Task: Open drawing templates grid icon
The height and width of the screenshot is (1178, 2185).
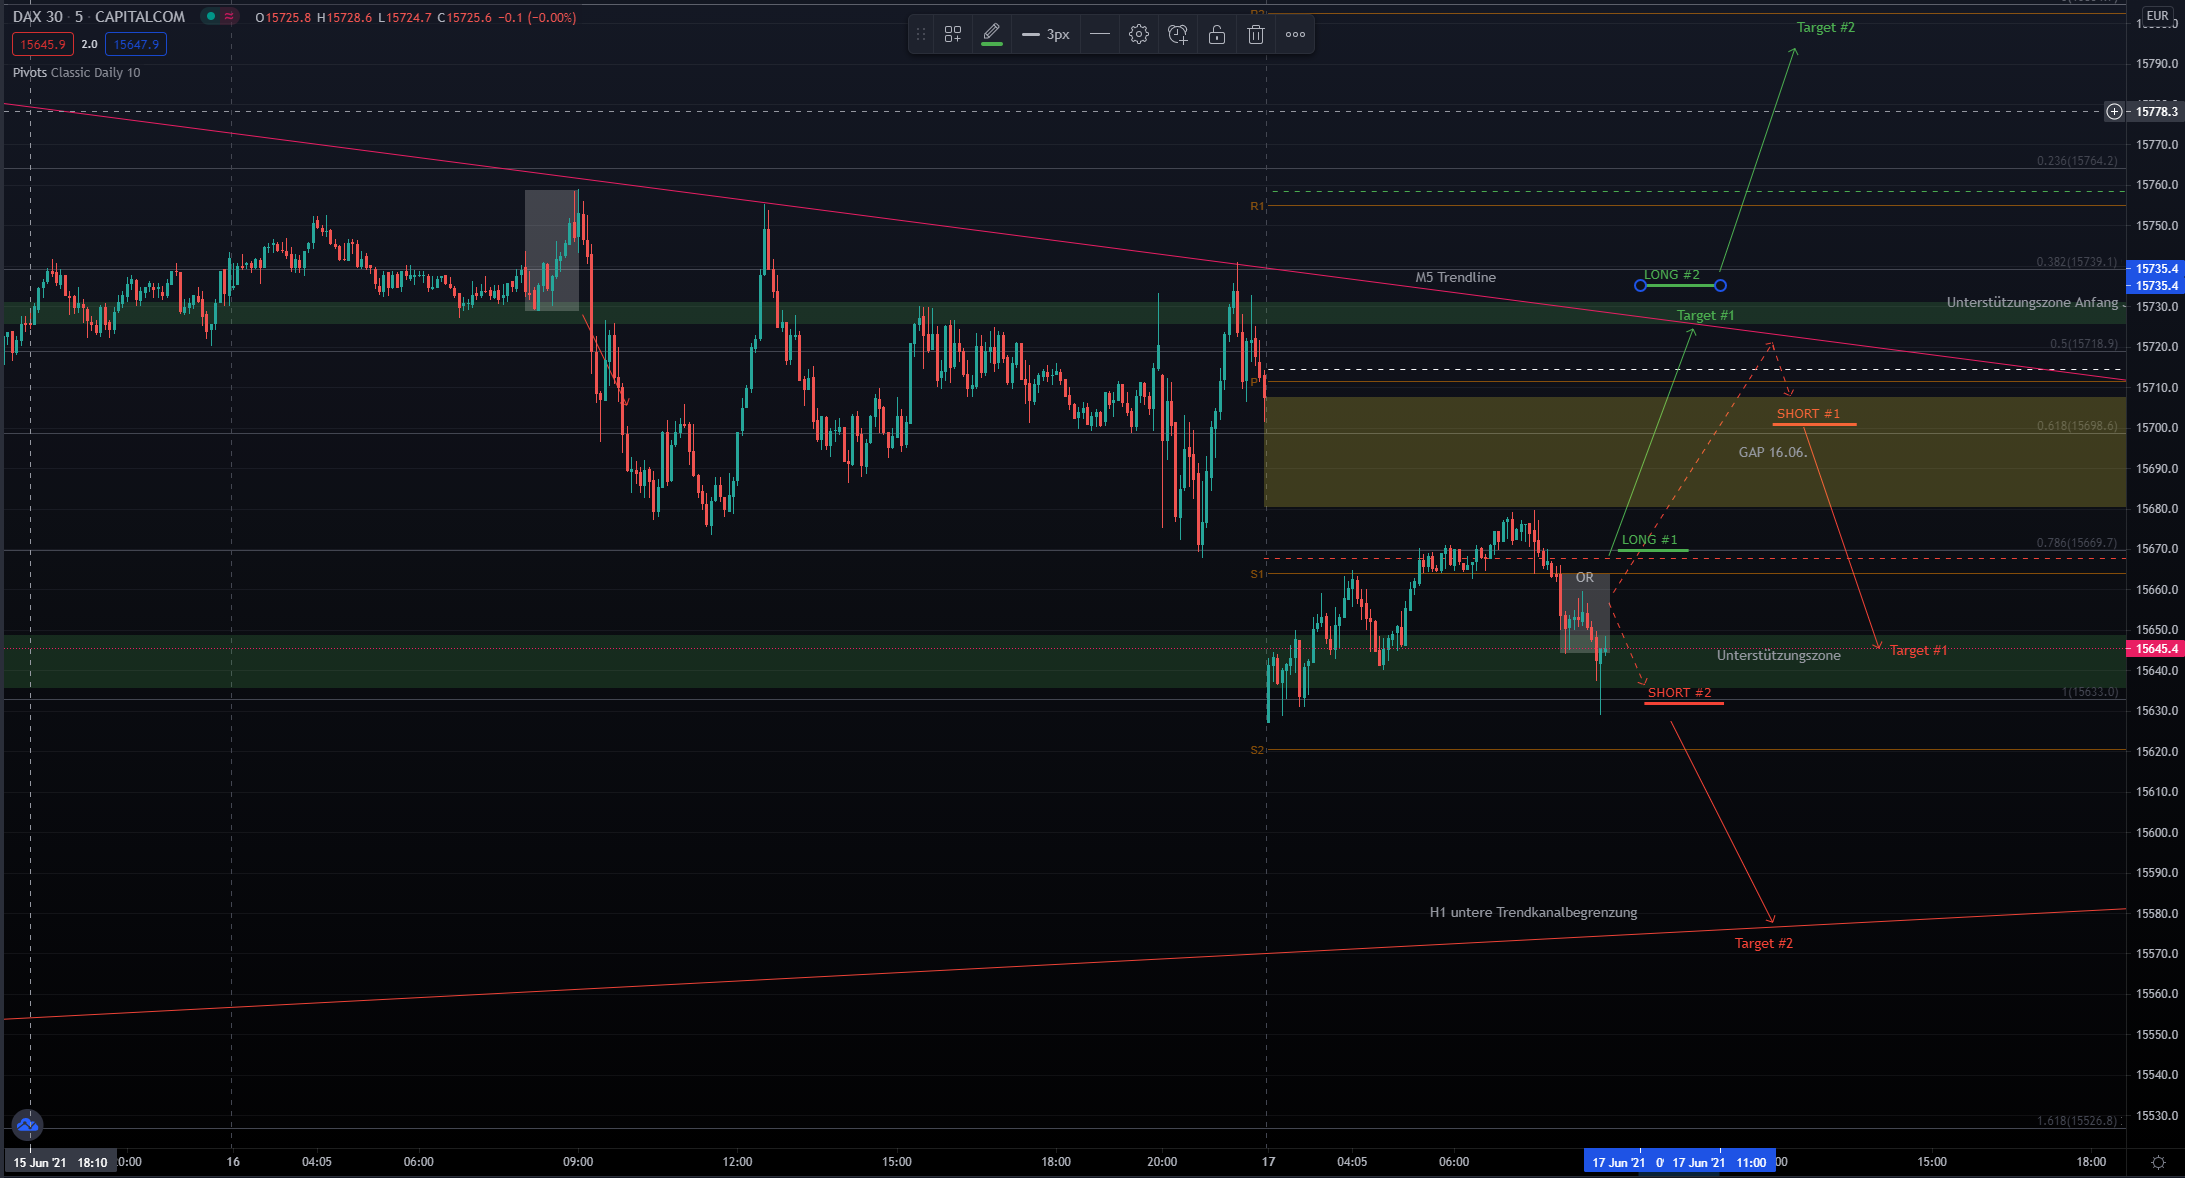Action: (953, 34)
